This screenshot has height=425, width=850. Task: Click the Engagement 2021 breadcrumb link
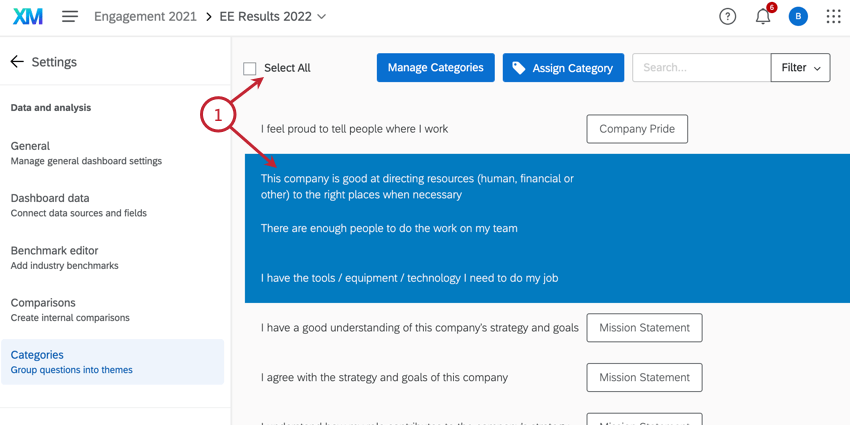[145, 17]
